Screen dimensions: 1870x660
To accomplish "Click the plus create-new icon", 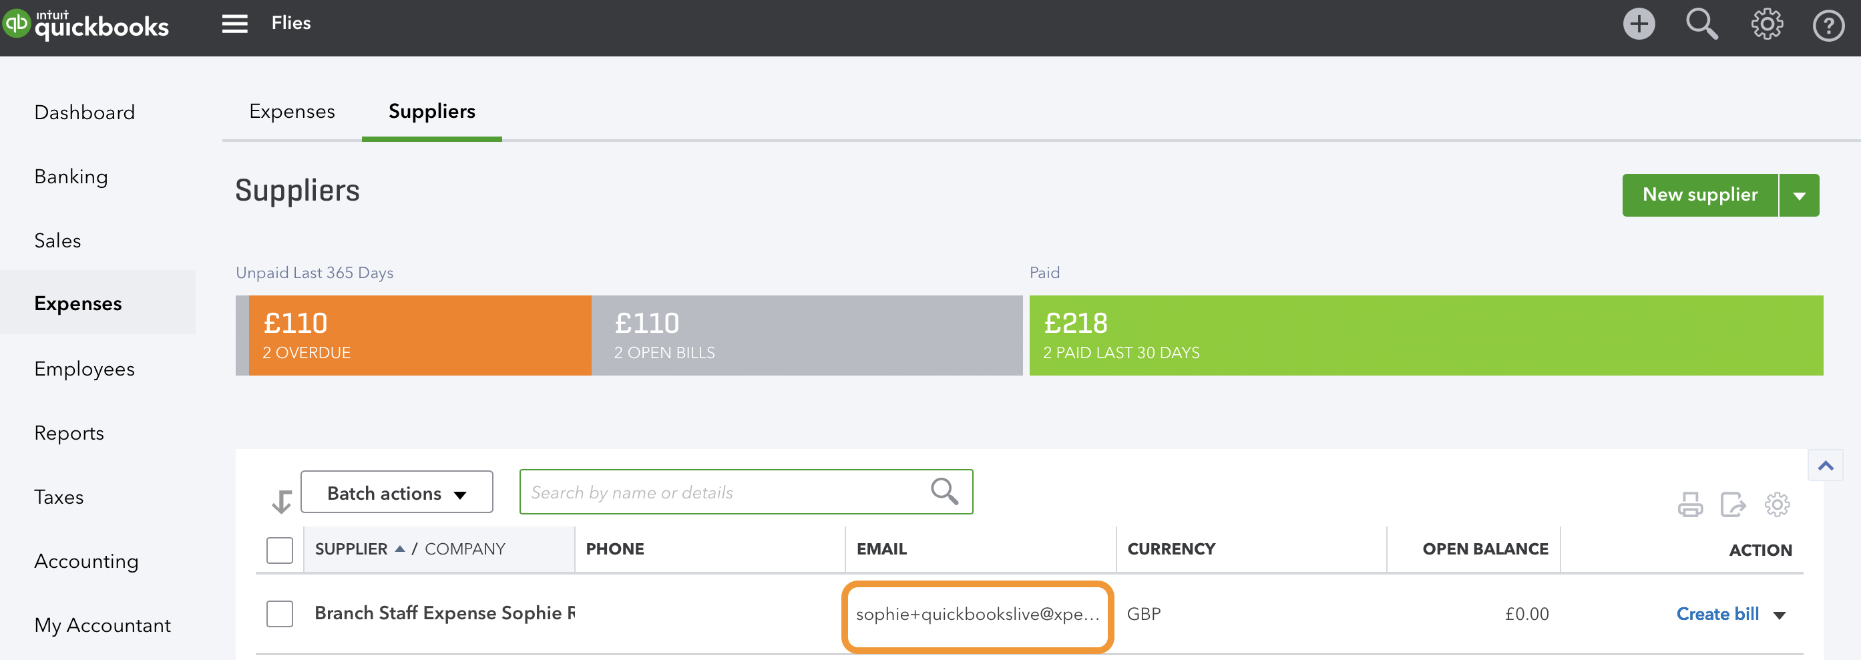I will (1639, 24).
